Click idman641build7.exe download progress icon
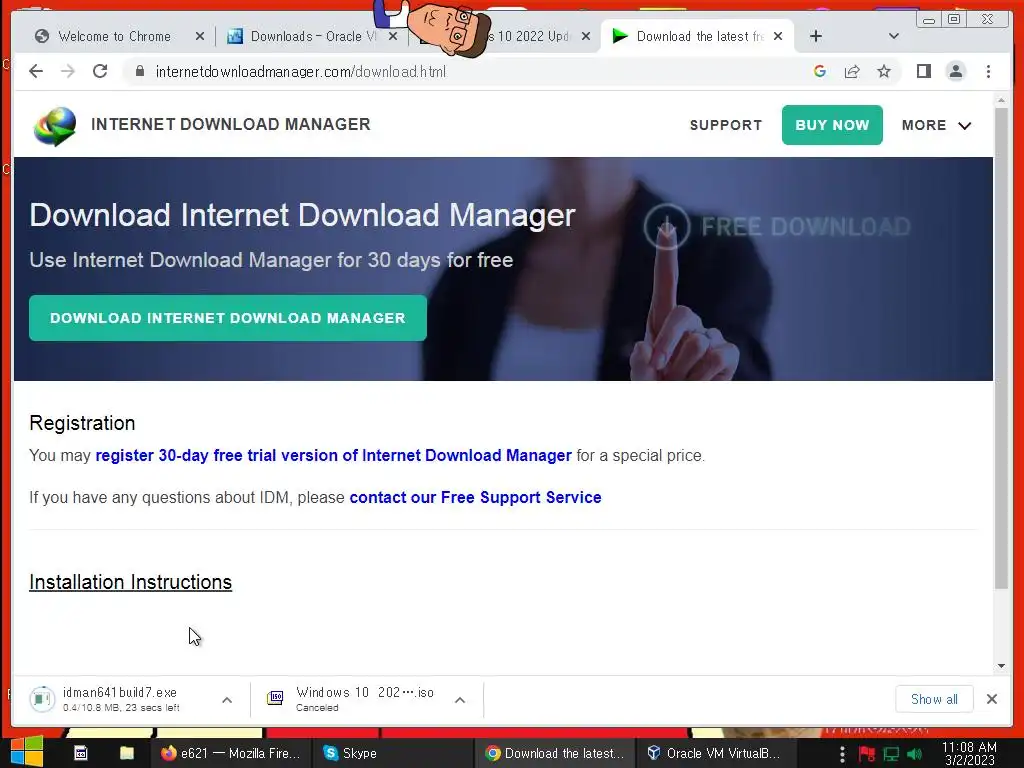The width and height of the screenshot is (1024, 768). click(42, 699)
